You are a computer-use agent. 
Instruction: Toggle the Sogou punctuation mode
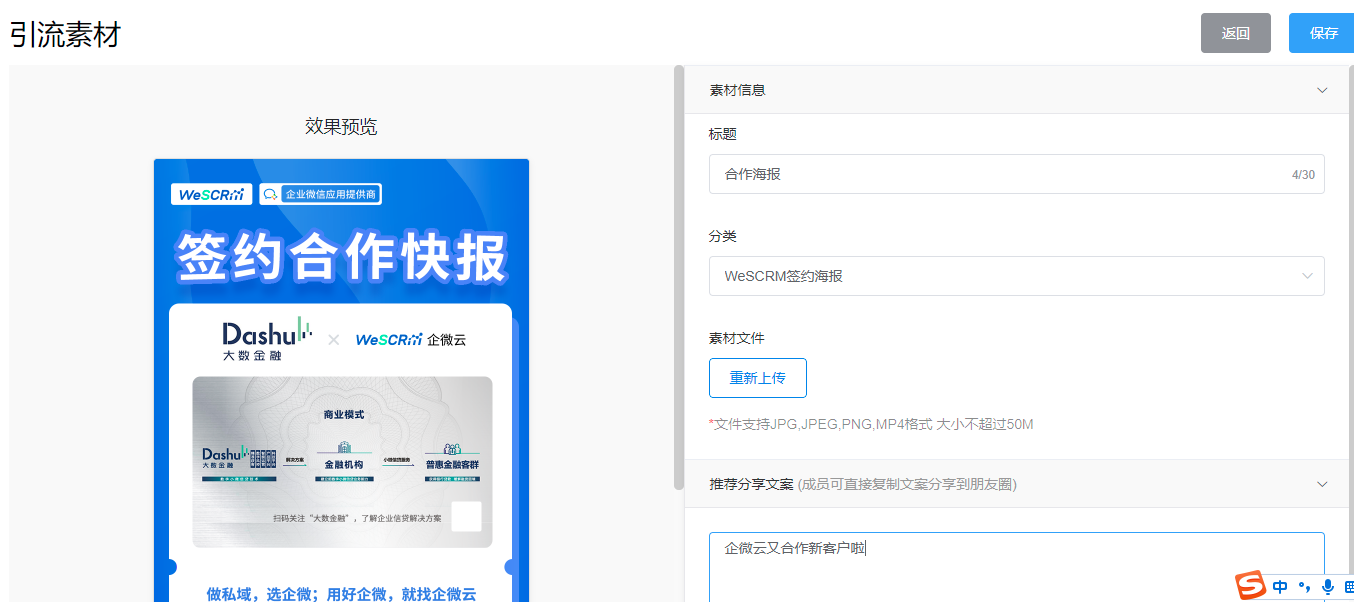[x=1304, y=587]
